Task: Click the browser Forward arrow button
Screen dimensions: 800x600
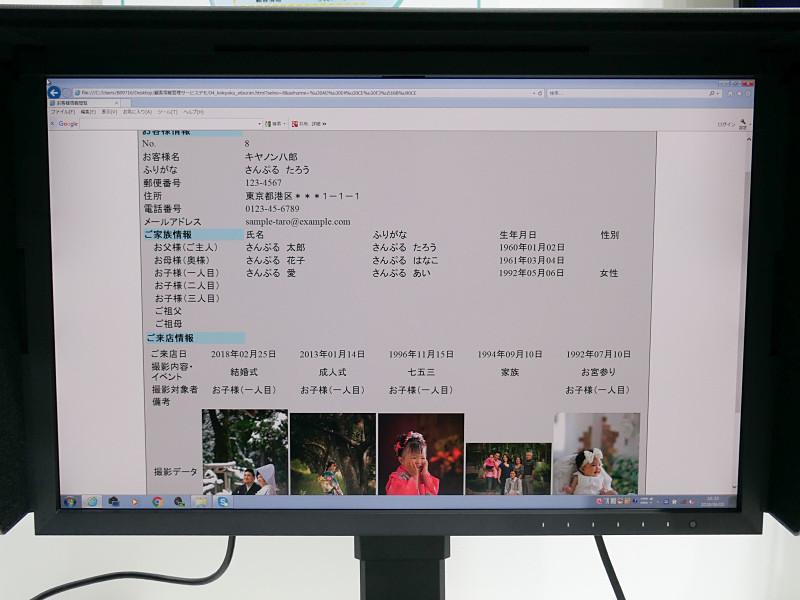Action: click(67, 93)
